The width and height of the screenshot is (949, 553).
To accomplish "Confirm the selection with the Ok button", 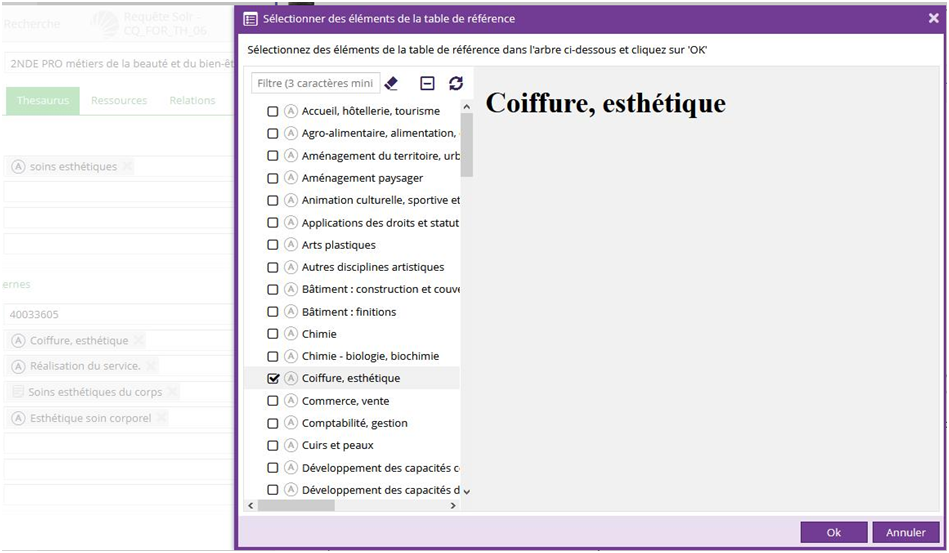I will 833,532.
